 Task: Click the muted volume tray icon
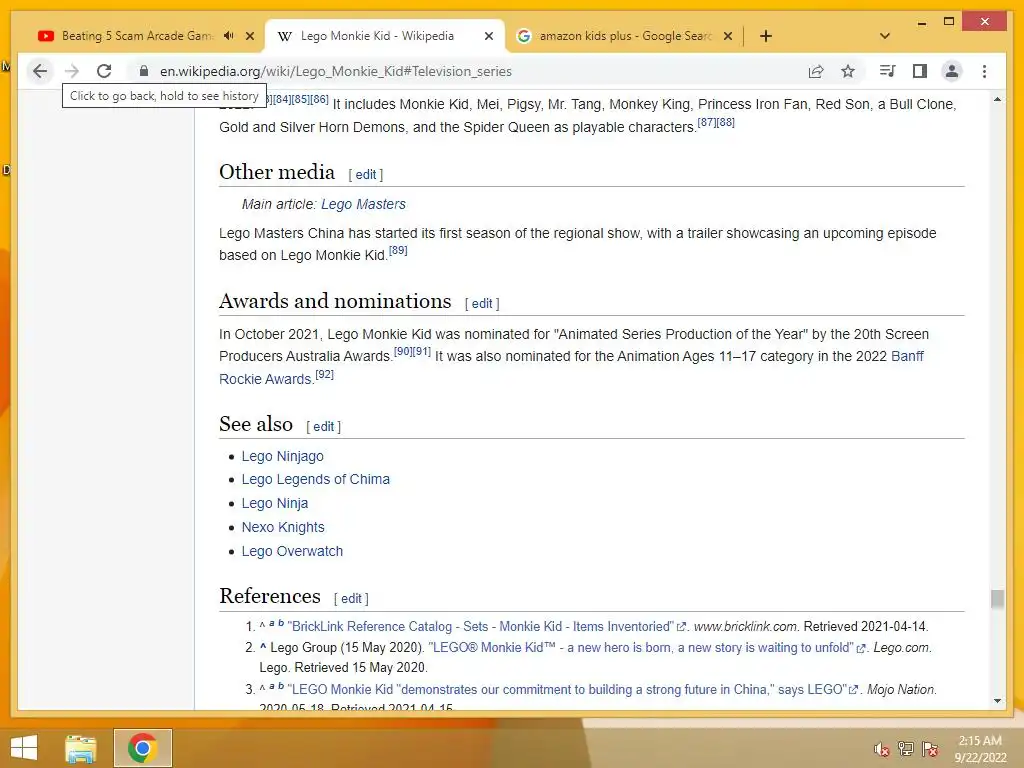click(x=882, y=749)
